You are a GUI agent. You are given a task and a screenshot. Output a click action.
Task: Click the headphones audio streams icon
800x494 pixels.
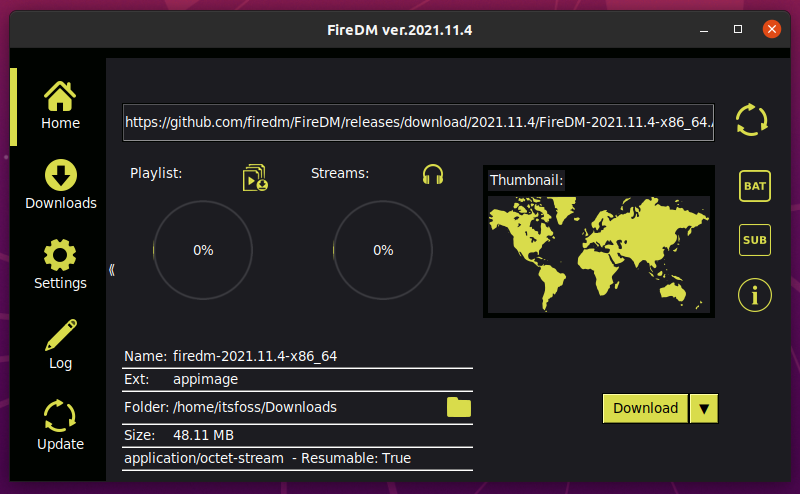point(433,174)
